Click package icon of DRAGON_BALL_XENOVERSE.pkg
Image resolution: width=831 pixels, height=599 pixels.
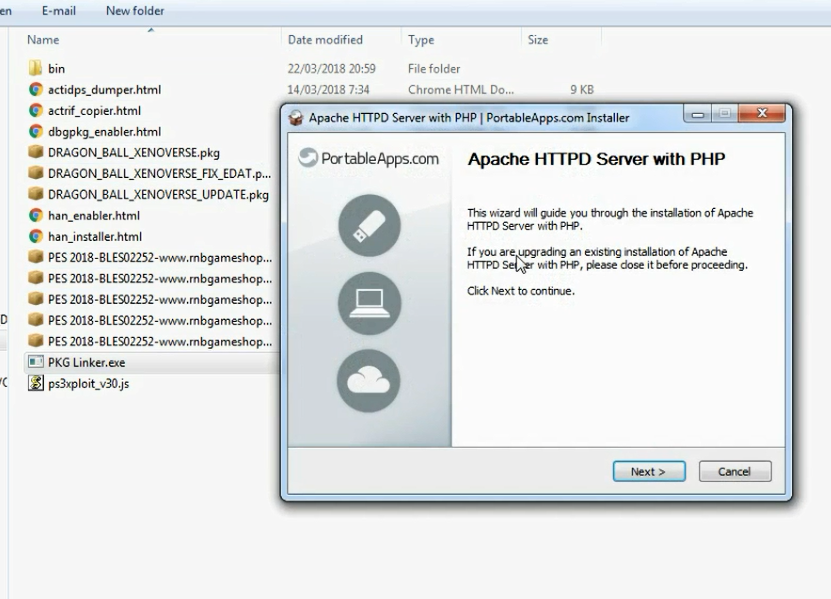tap(36, 152)
